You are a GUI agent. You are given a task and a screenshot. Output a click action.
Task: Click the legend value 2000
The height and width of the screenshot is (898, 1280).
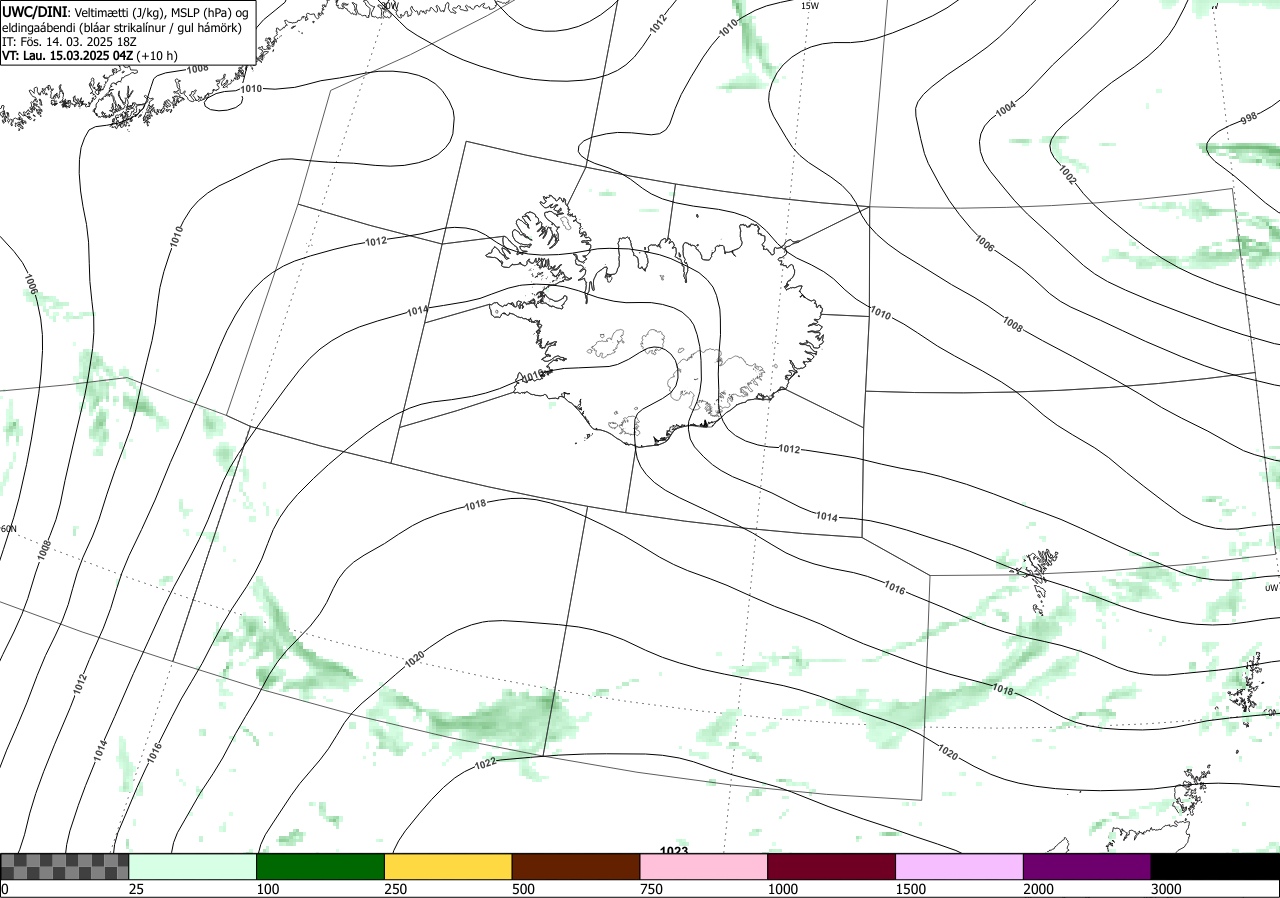(1039, 889)
